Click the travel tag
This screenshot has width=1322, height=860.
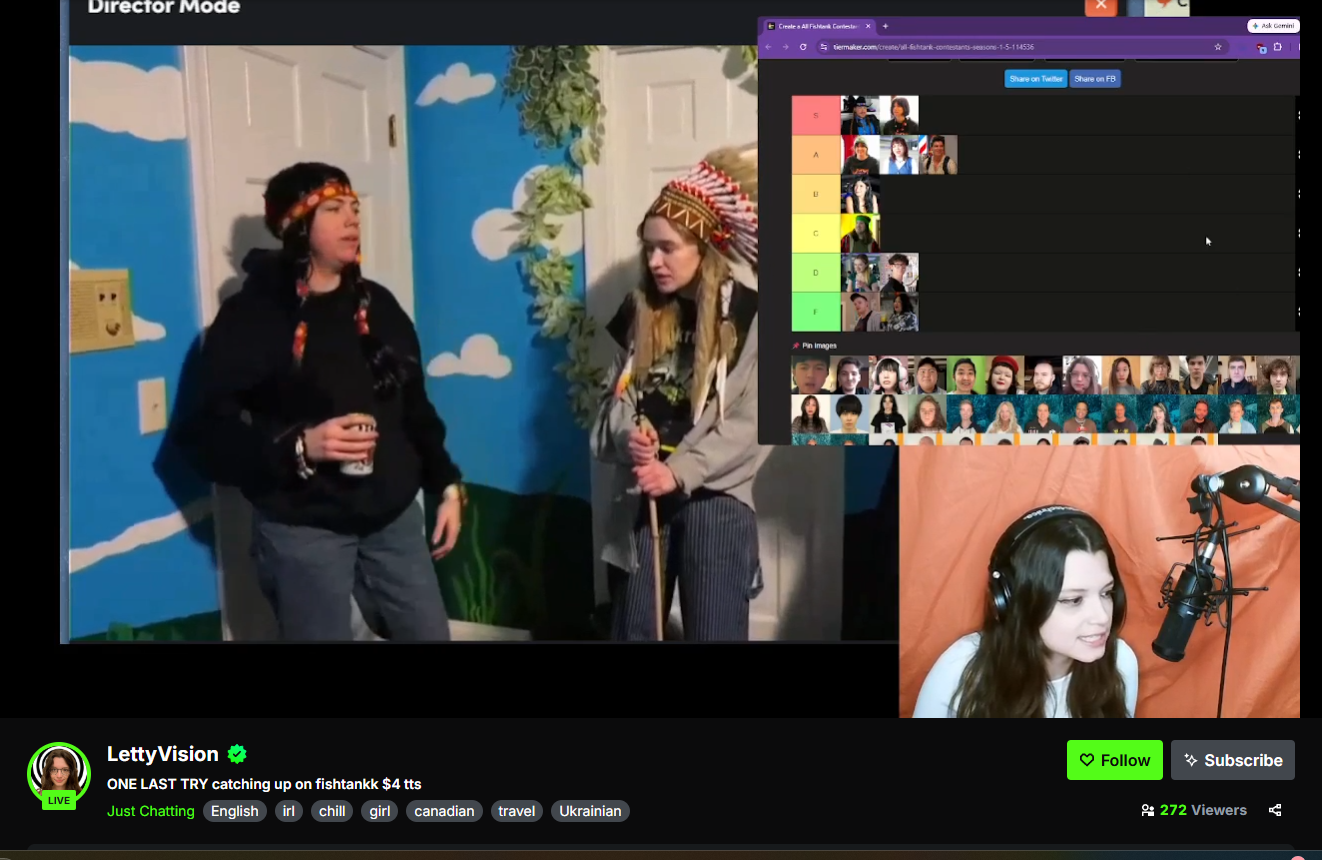[x=517, y=811]
